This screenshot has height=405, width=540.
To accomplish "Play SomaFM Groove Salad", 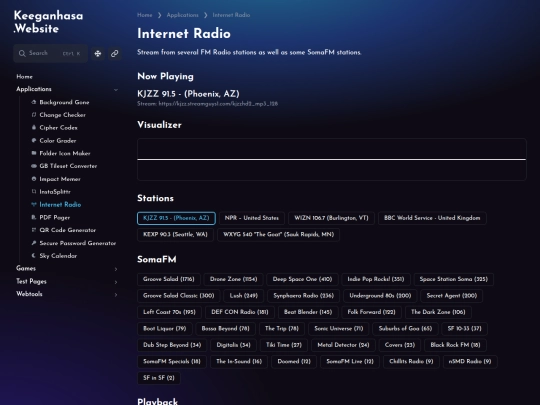I will pyautogui.click(x=169, y=279).
